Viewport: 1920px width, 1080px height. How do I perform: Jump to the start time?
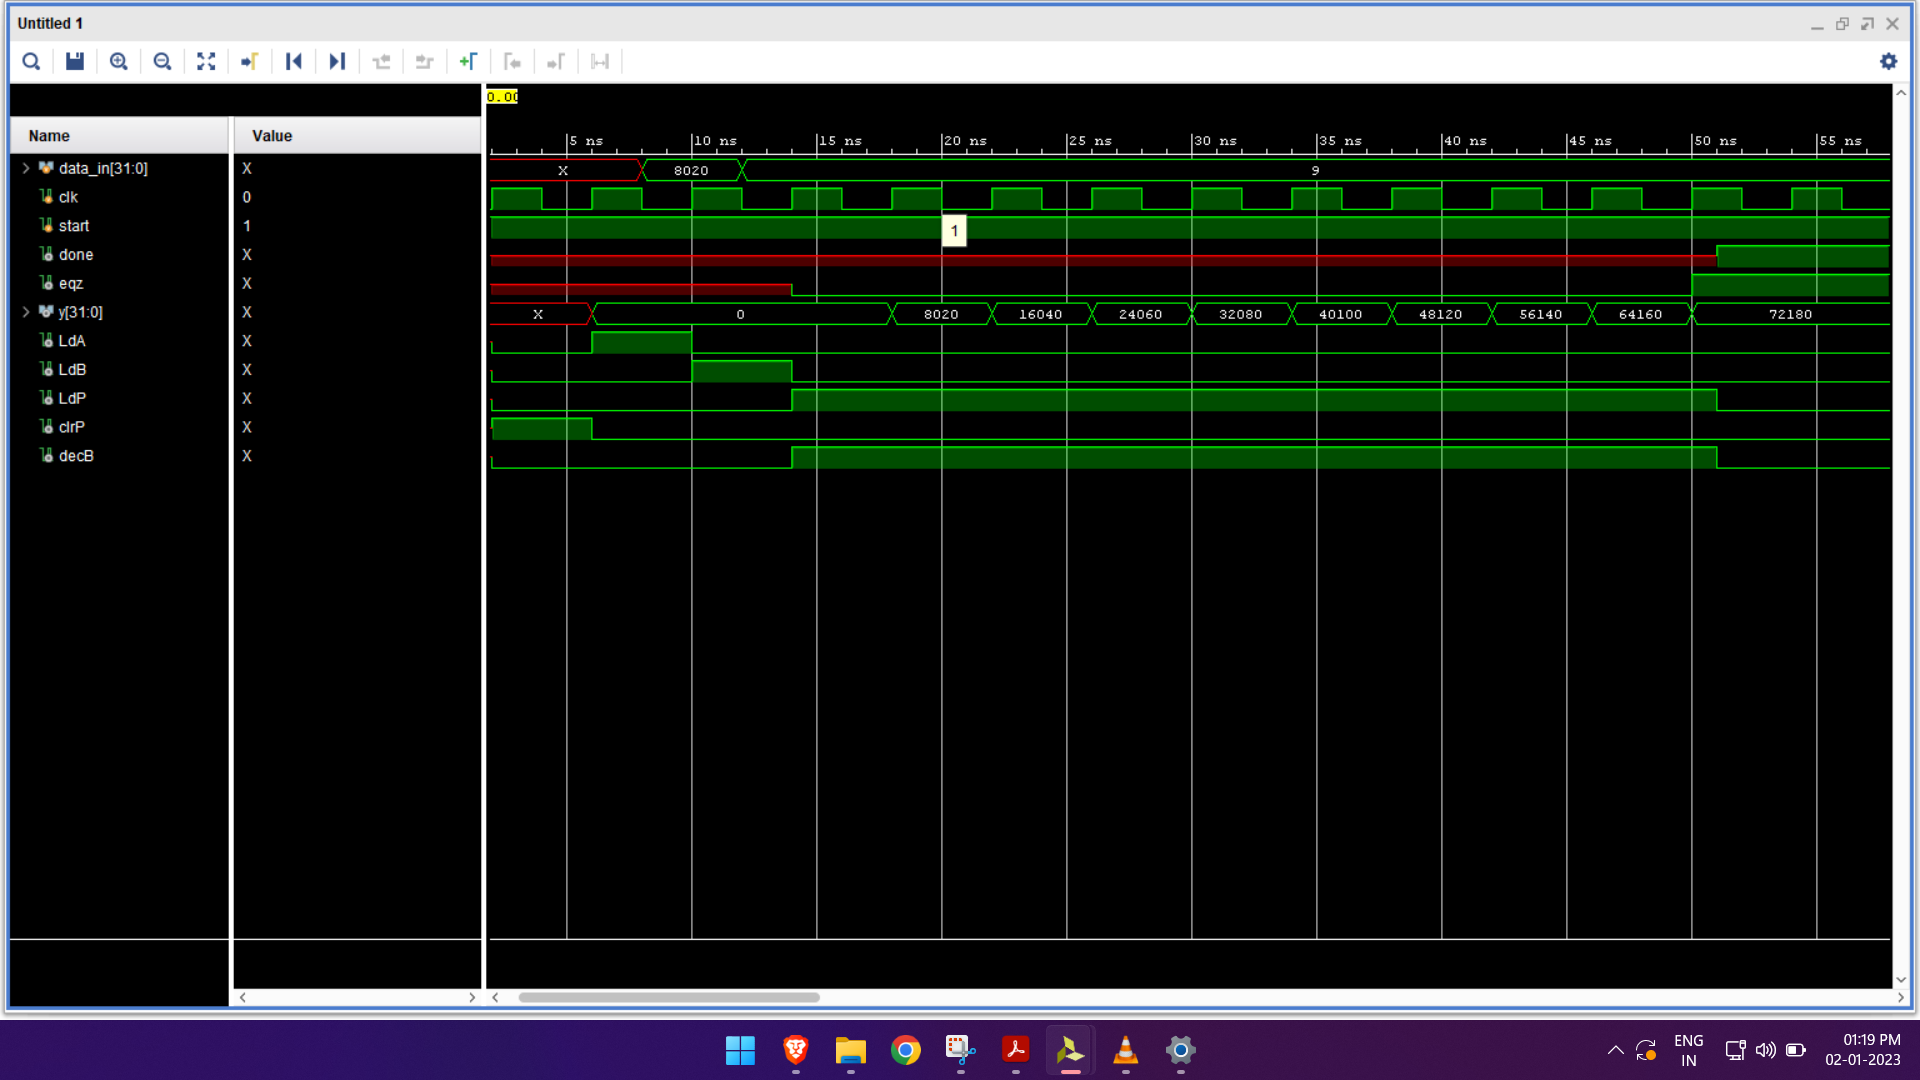click(293, 62)
